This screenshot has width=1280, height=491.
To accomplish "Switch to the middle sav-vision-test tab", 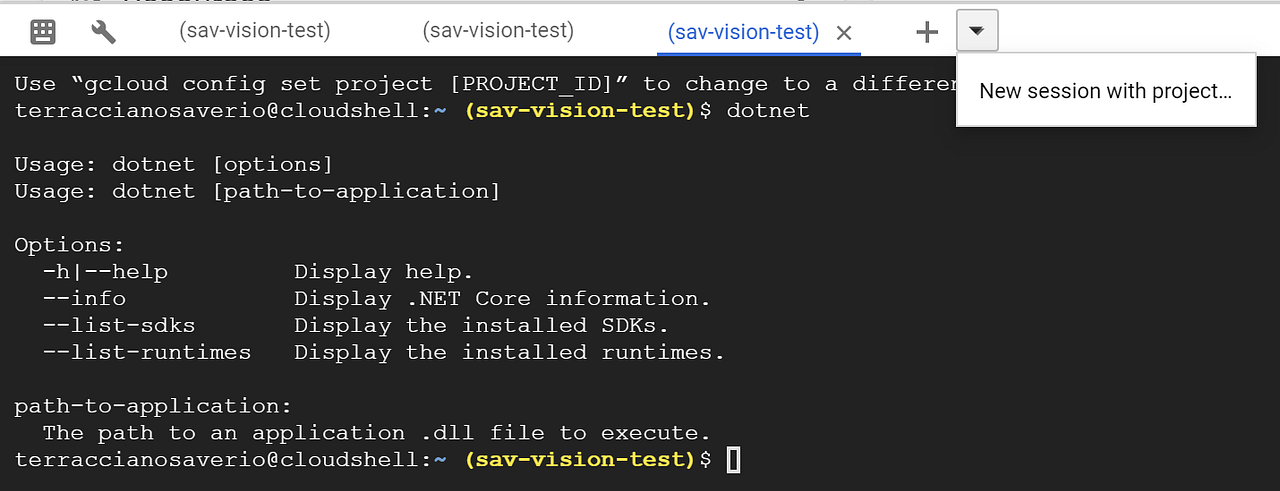I will click(498, 31).
